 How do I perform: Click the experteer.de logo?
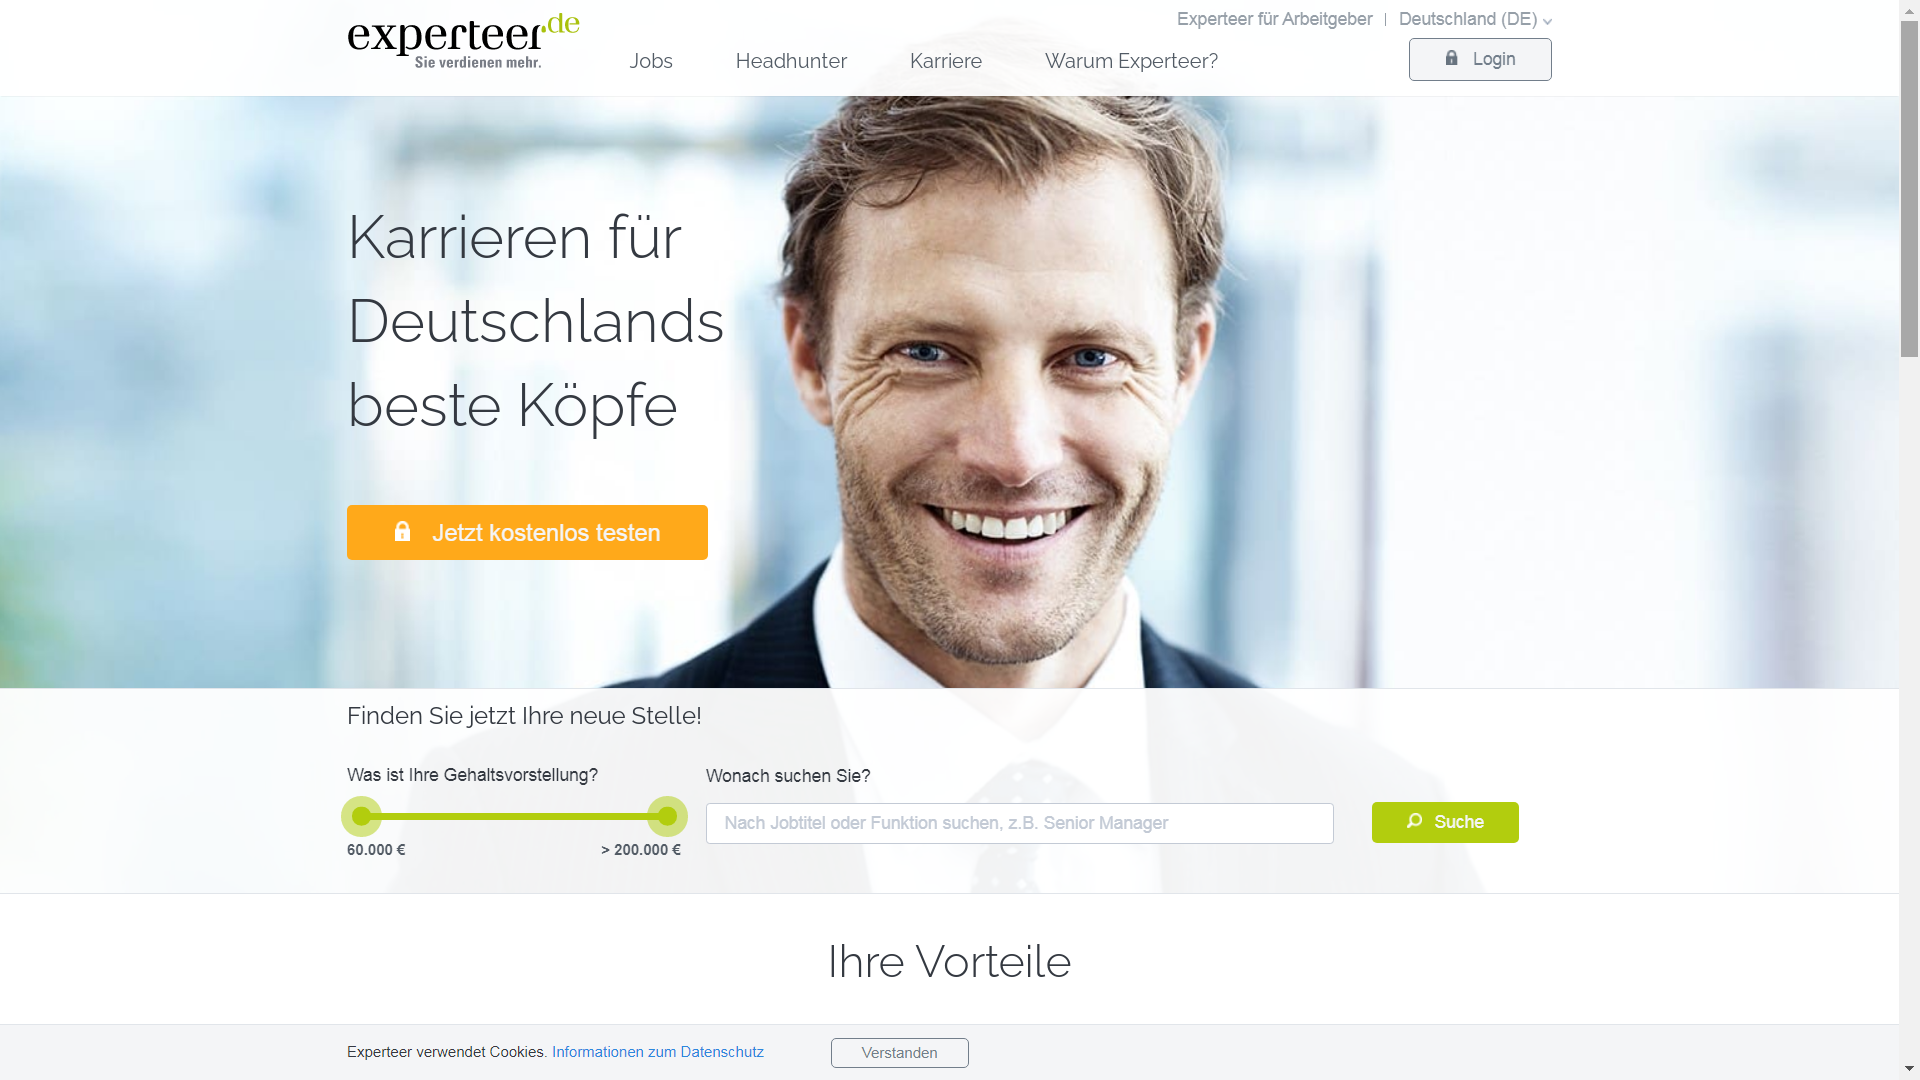463,41
